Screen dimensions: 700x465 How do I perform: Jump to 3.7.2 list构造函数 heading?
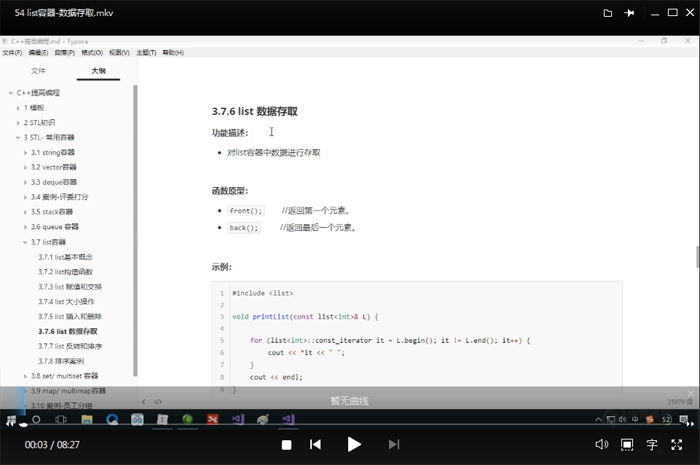click(x=65, y=272)
